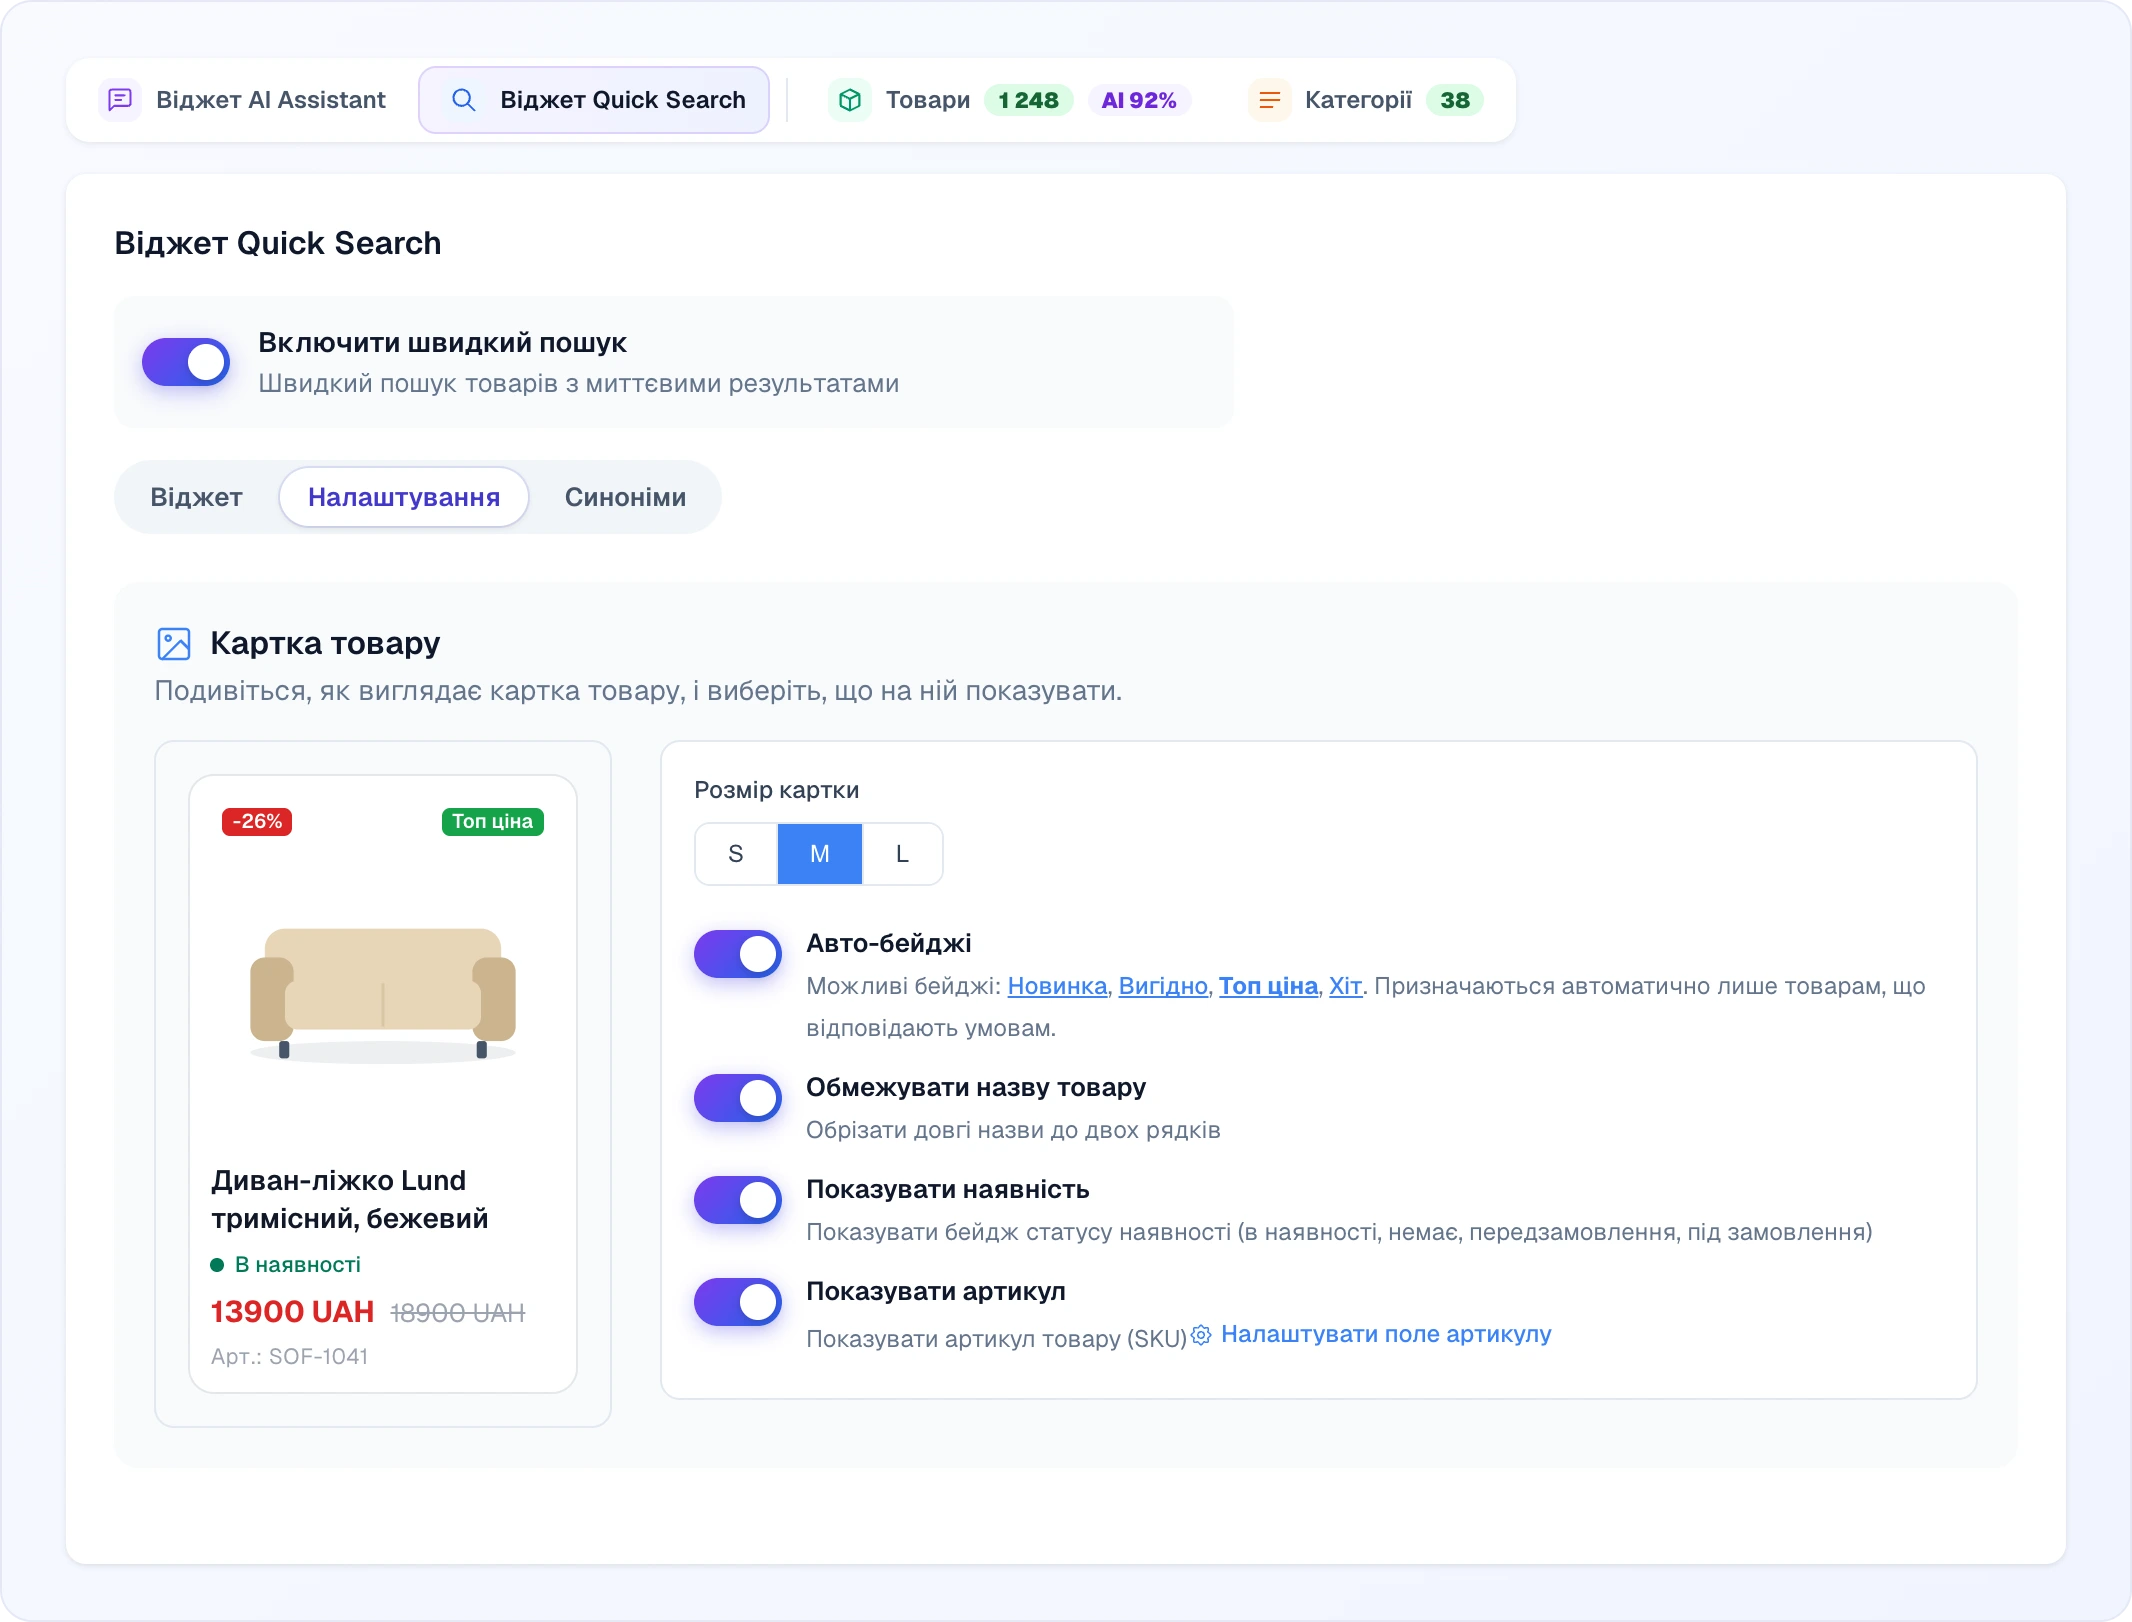Viewport: 2132px width, 1622px height.
Task: Click the Розмір картки label
Action: pyautogui.click(x=777, y=790)
